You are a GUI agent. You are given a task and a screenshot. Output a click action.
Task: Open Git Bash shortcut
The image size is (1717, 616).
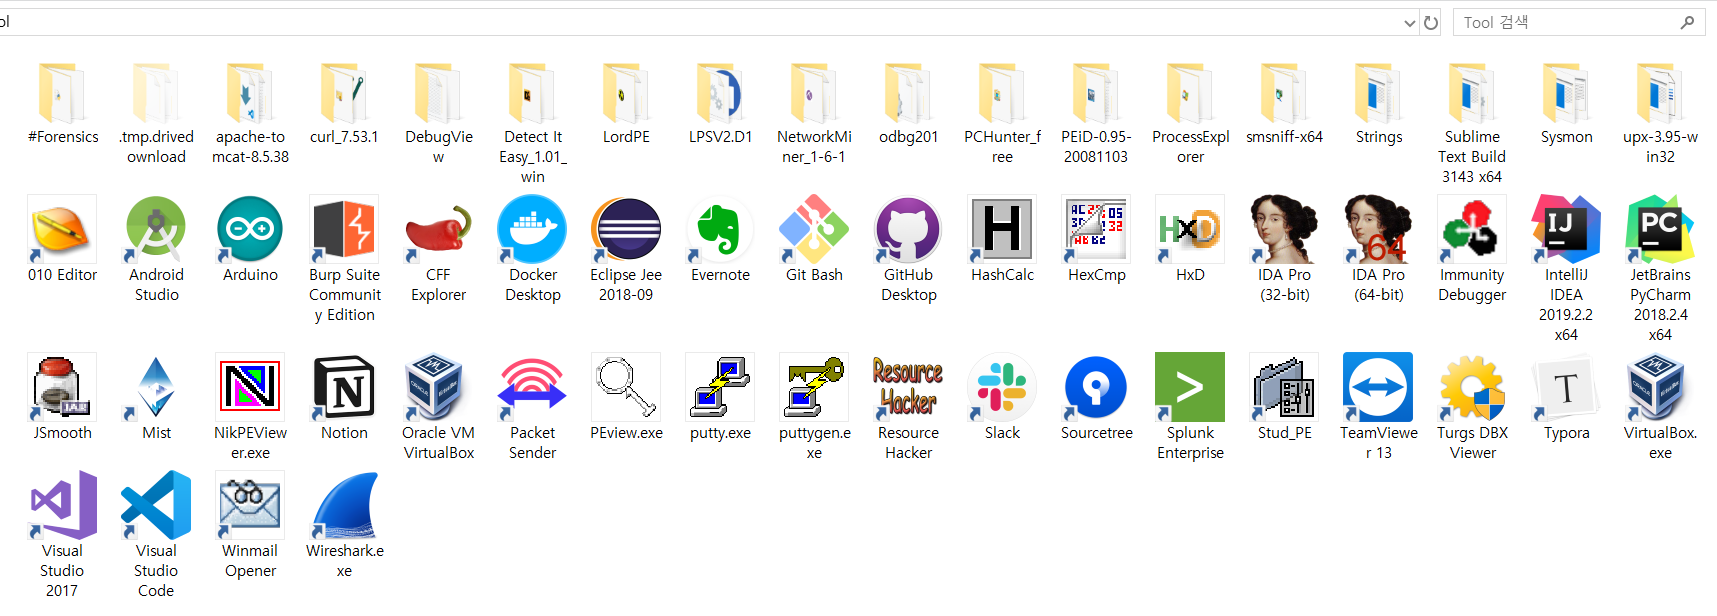(814, 229)
